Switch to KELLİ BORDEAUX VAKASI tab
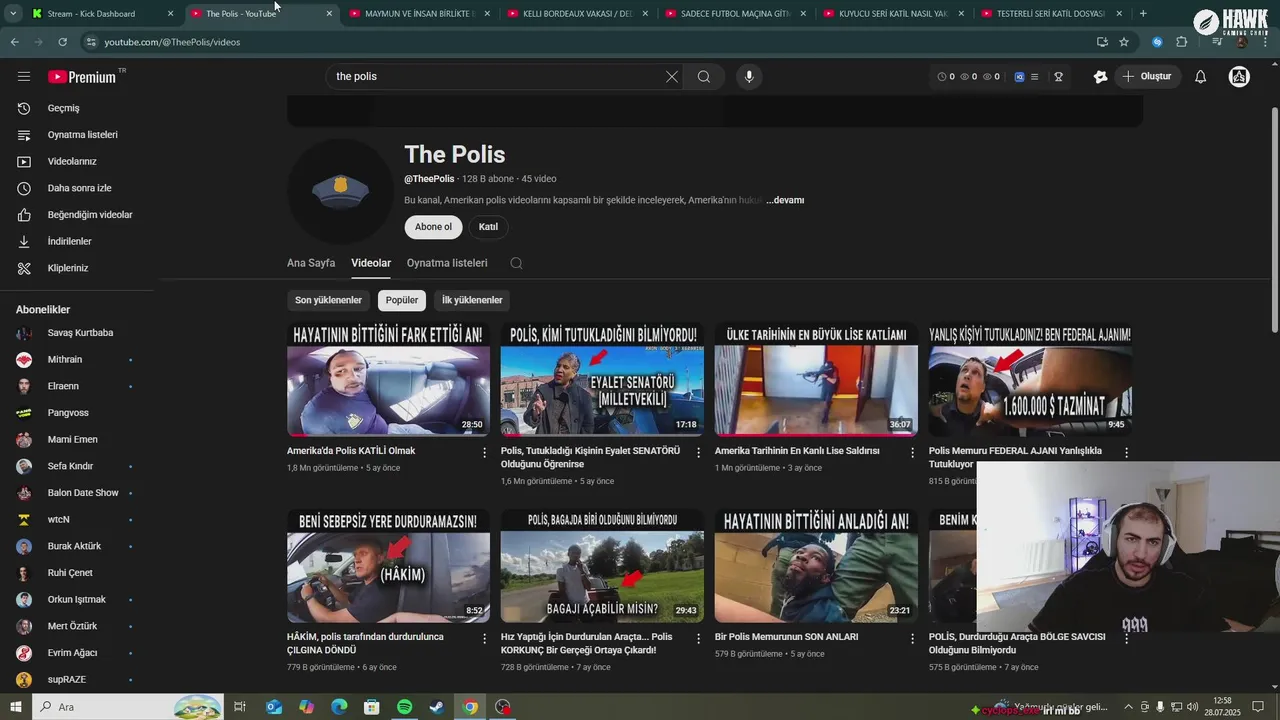 (x=580, y=14)
